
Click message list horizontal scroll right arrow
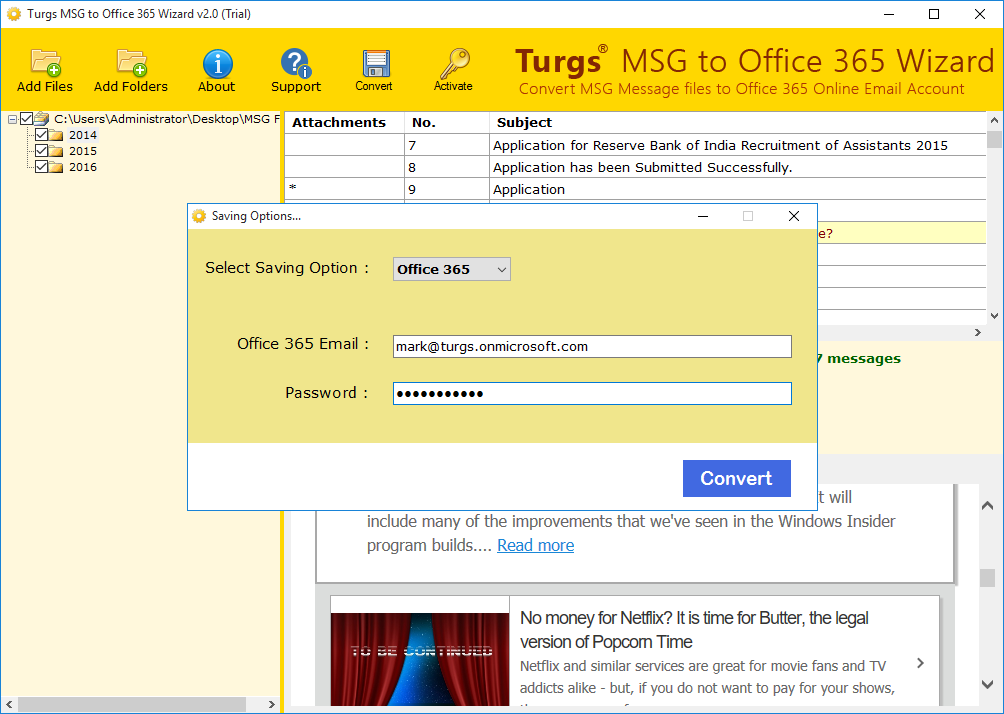(x=978, y=332)
